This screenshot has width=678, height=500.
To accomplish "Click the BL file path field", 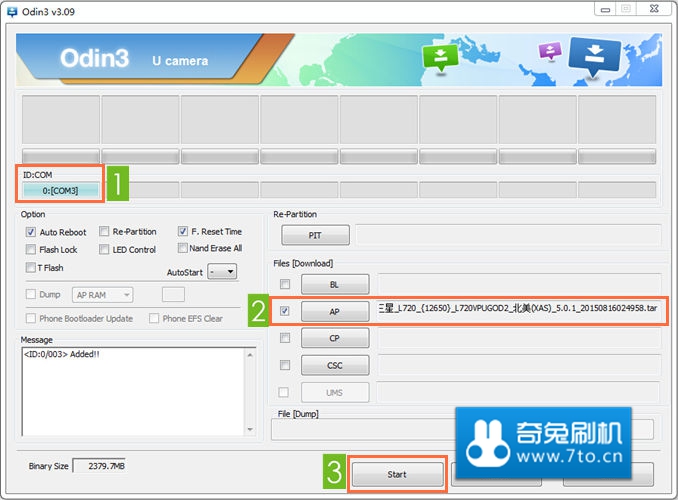I will (x=519, y=284).
